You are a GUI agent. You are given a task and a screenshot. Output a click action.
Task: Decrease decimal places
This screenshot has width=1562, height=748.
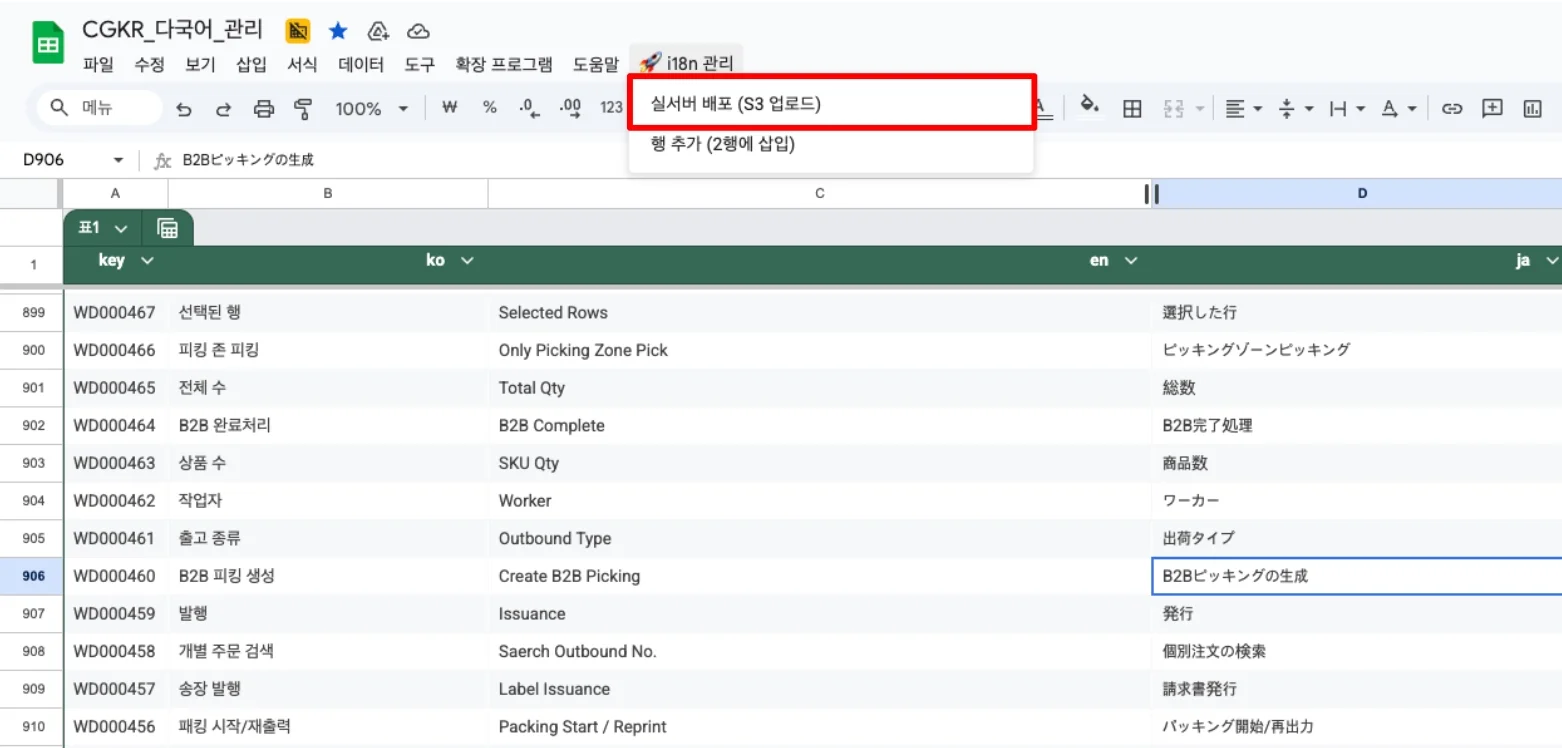pos(530,108)
